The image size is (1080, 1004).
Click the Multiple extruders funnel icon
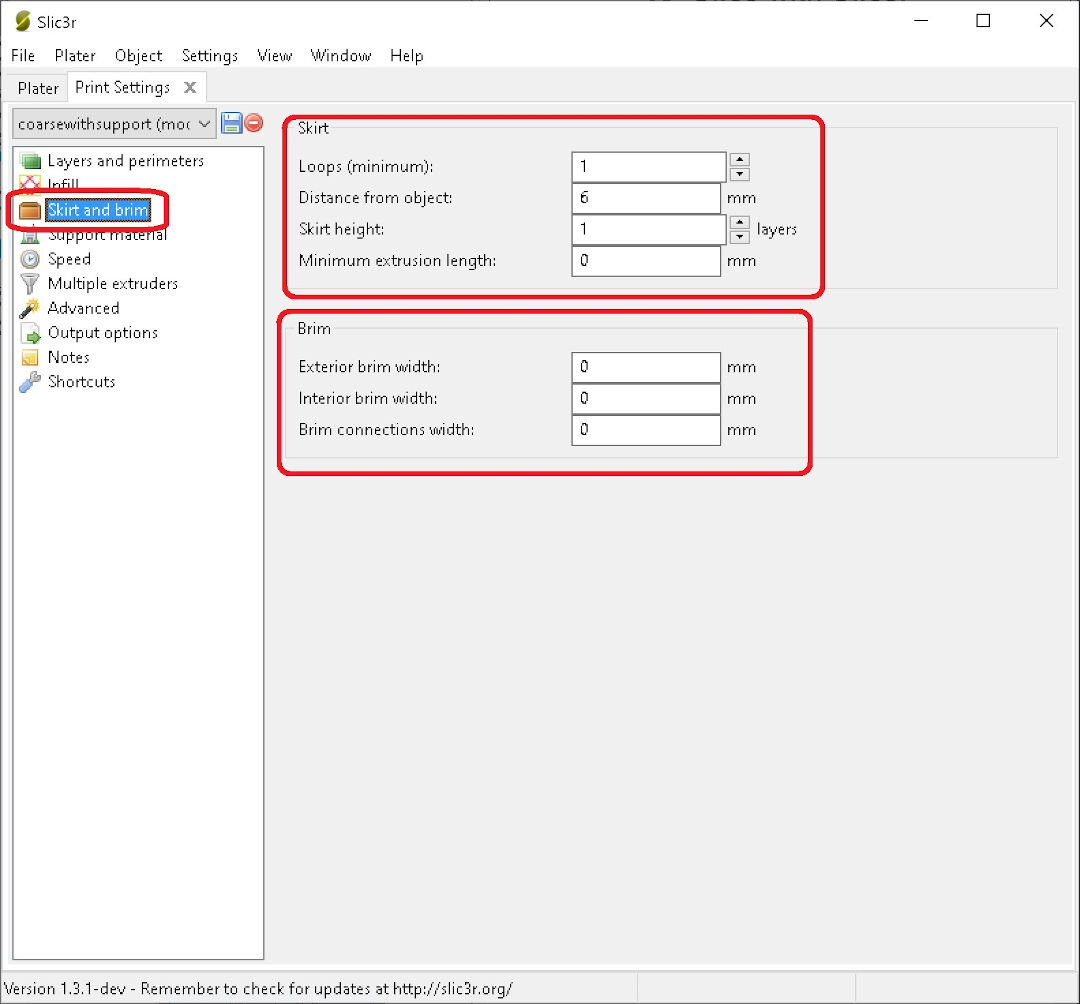click(30, 284)
